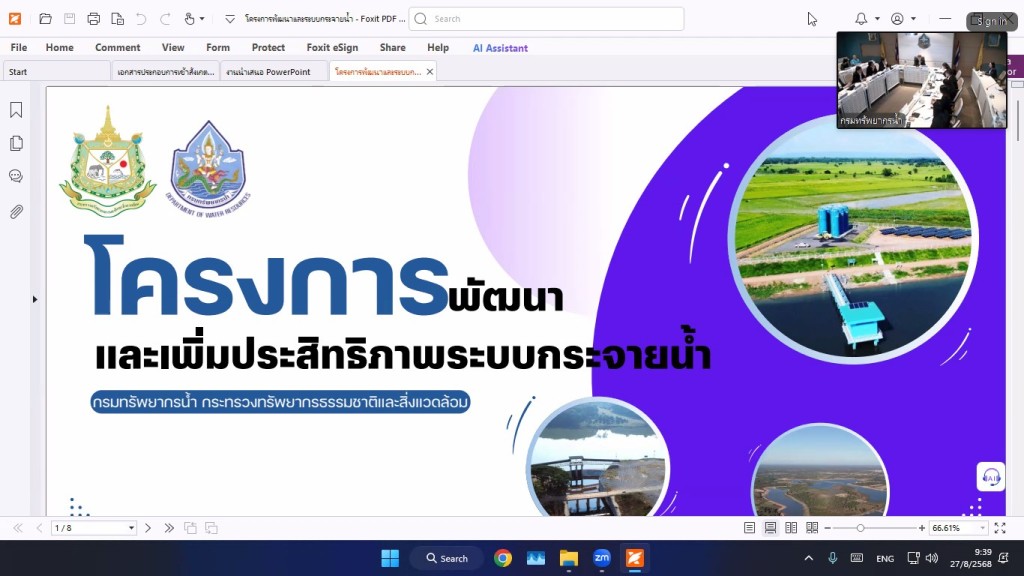Viewport: 1024px width, 576px height.
Task: Switch to continuous page view mode
Action: pyautogui.click(x=771, y=528)
